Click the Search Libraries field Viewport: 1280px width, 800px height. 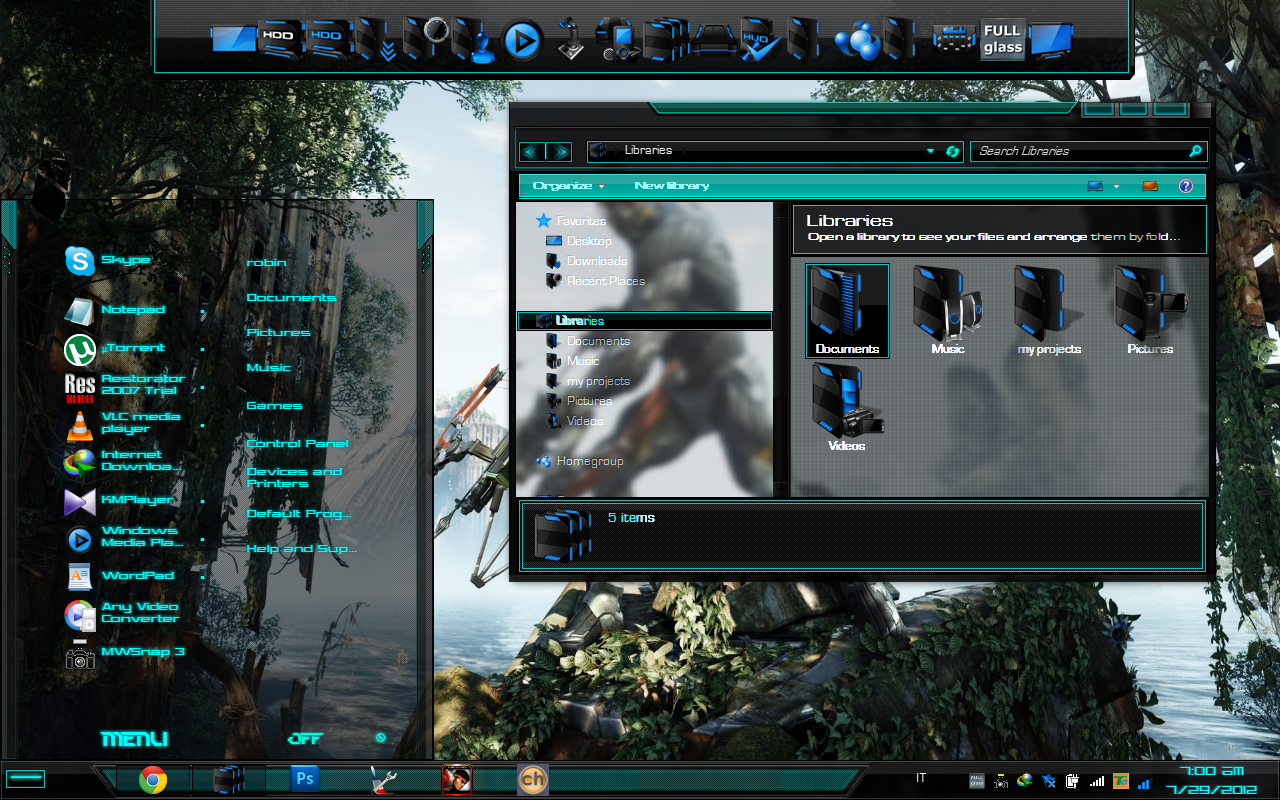coord(1089,151)
